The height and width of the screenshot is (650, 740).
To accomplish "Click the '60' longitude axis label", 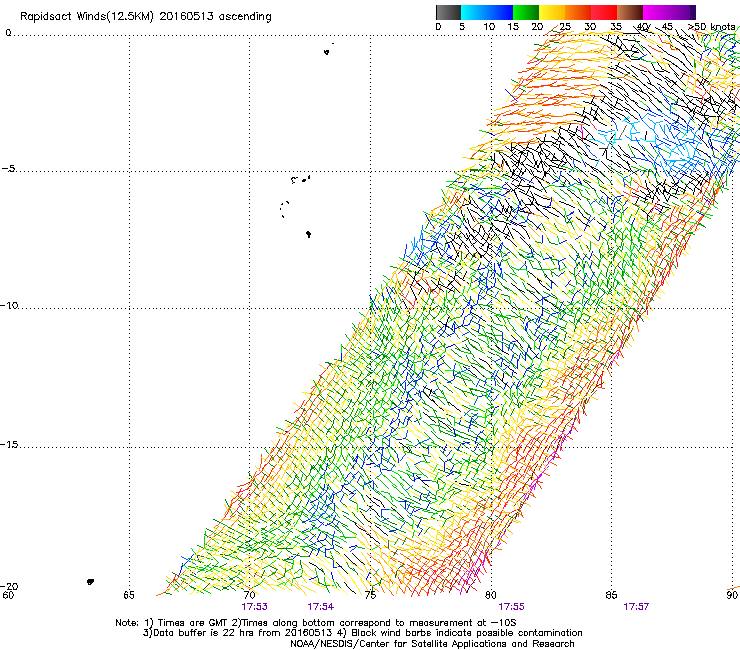I will click(8, 595).
